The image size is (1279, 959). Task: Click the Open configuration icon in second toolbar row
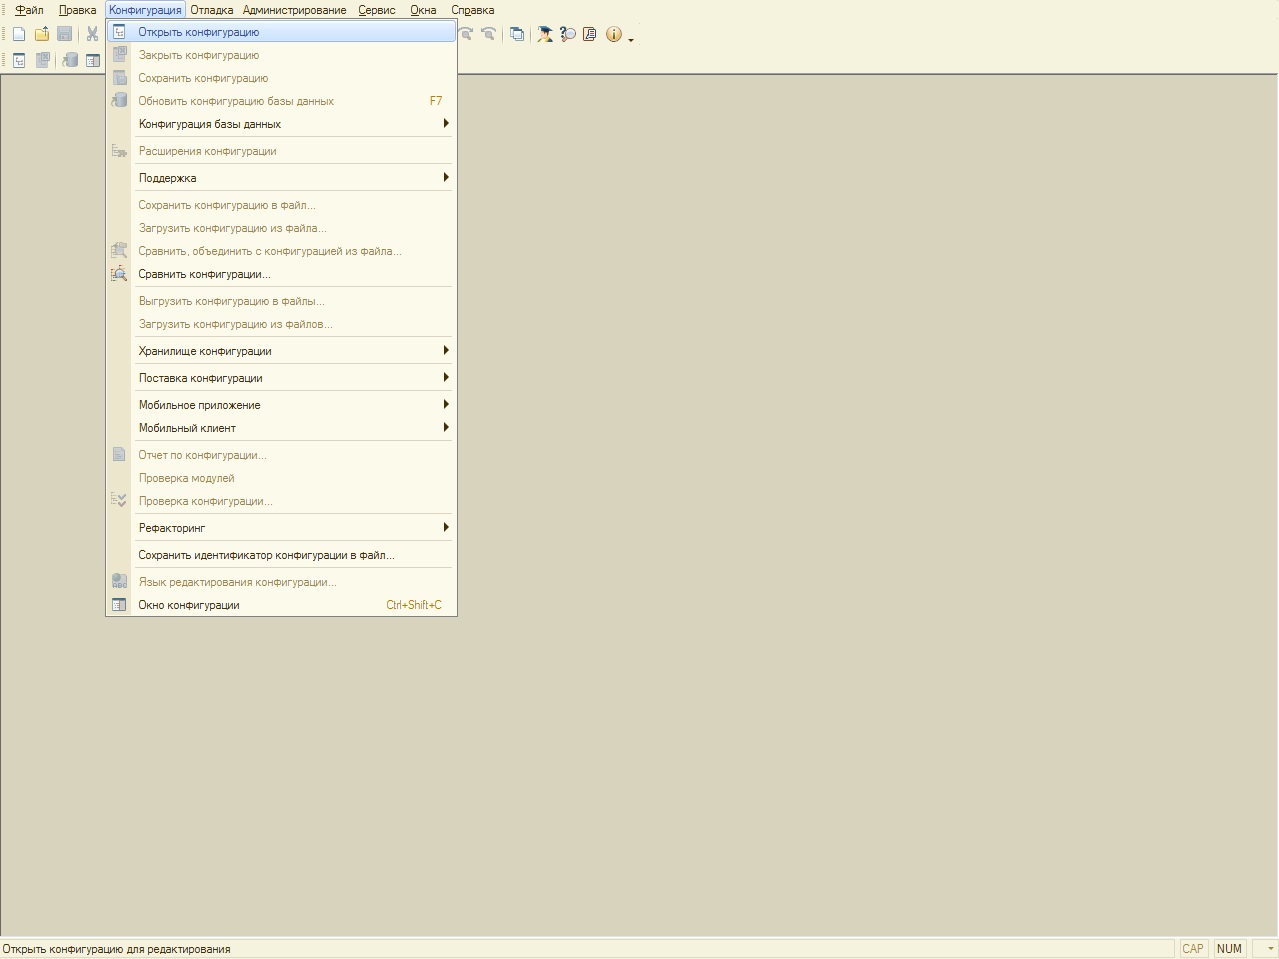pos(19,60)
